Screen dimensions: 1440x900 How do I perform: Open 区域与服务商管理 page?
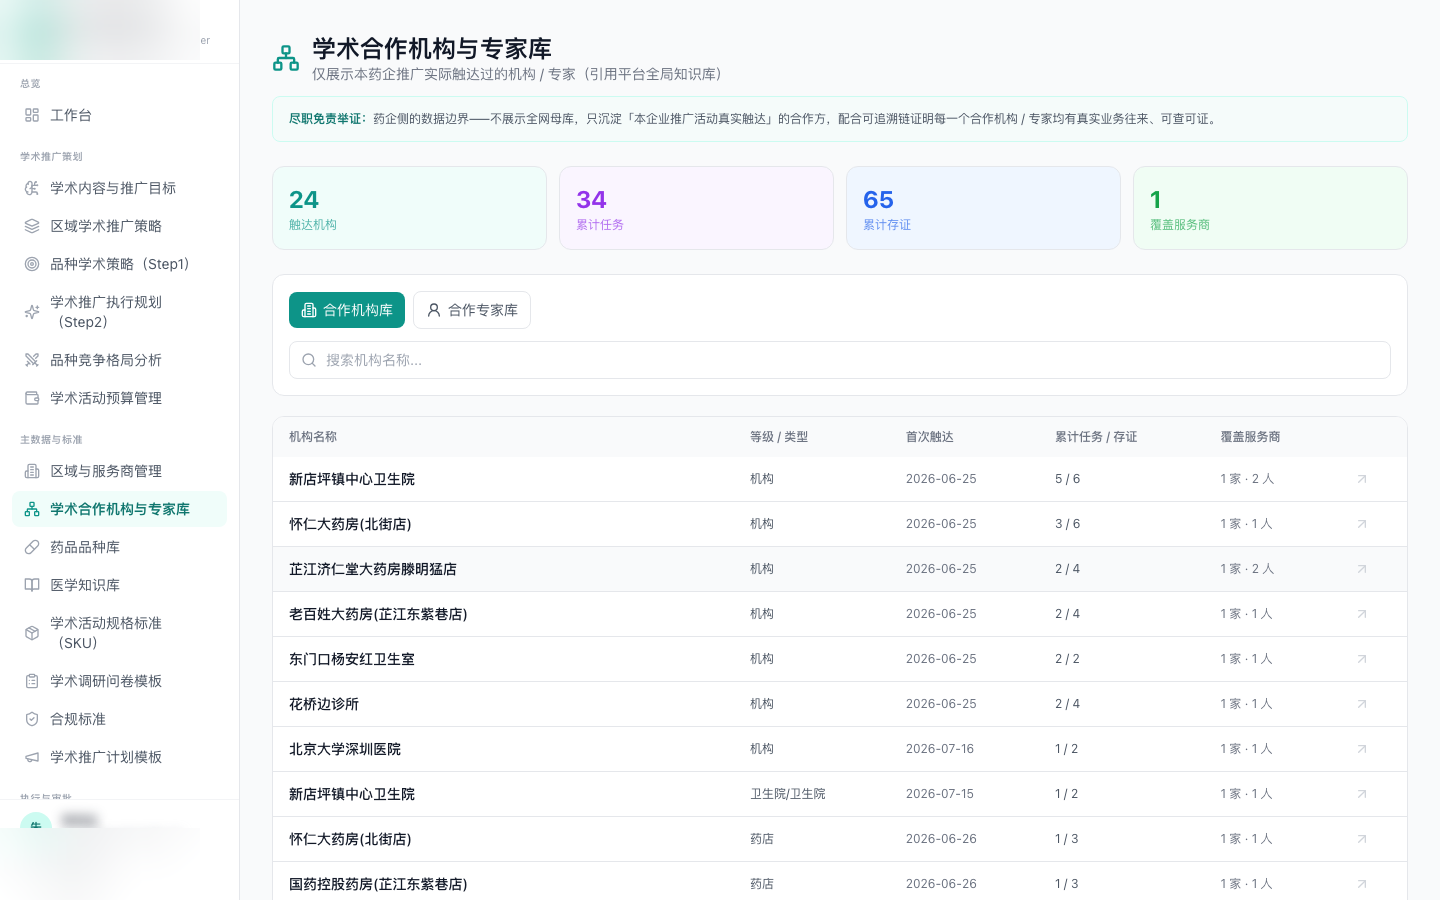119,471
